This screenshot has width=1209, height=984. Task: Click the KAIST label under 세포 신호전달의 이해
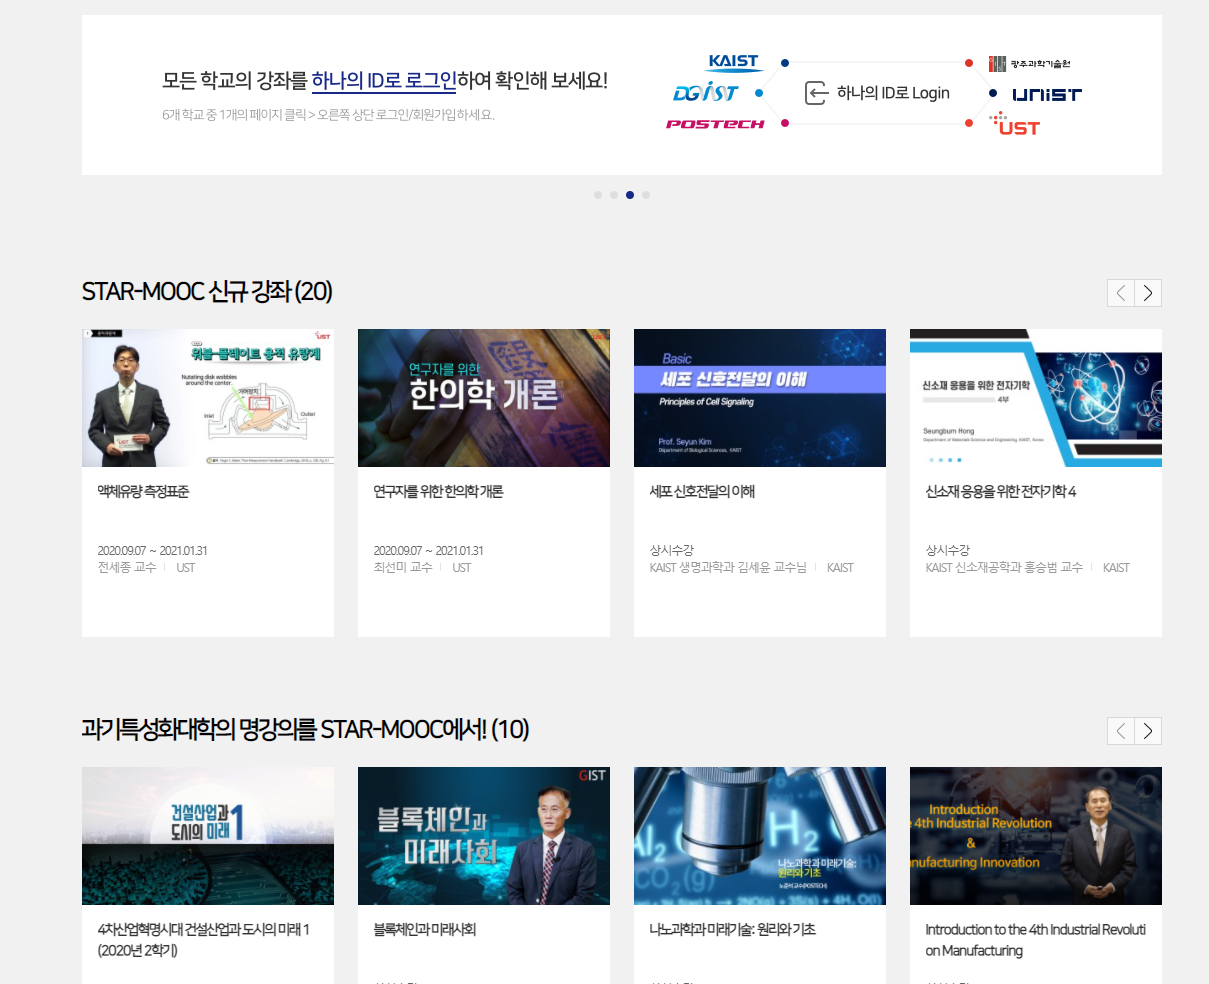[x=840, y=568]
